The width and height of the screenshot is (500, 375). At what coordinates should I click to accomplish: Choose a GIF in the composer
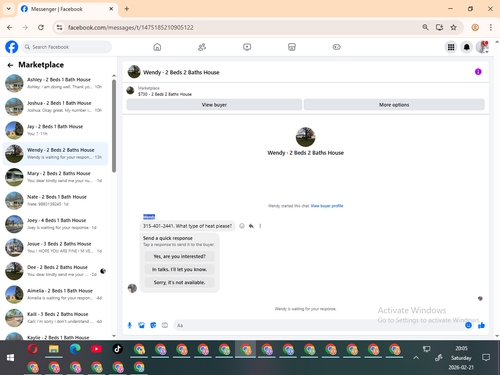[x=165, y=325]
